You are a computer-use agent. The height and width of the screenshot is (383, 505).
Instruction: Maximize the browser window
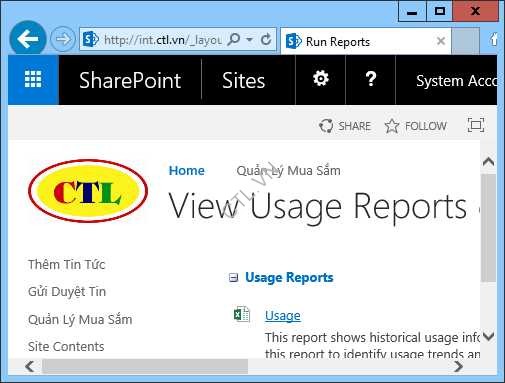439,12
